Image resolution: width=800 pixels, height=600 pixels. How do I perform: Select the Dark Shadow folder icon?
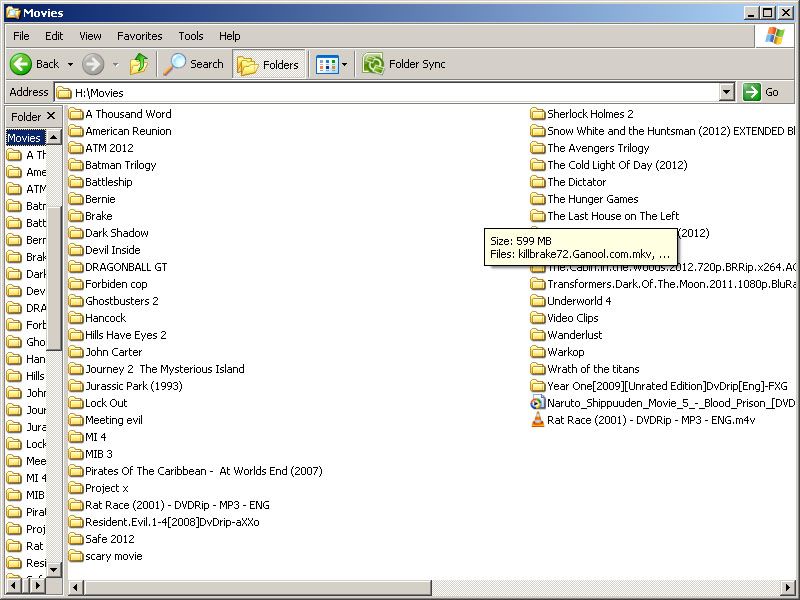(76, 233)
